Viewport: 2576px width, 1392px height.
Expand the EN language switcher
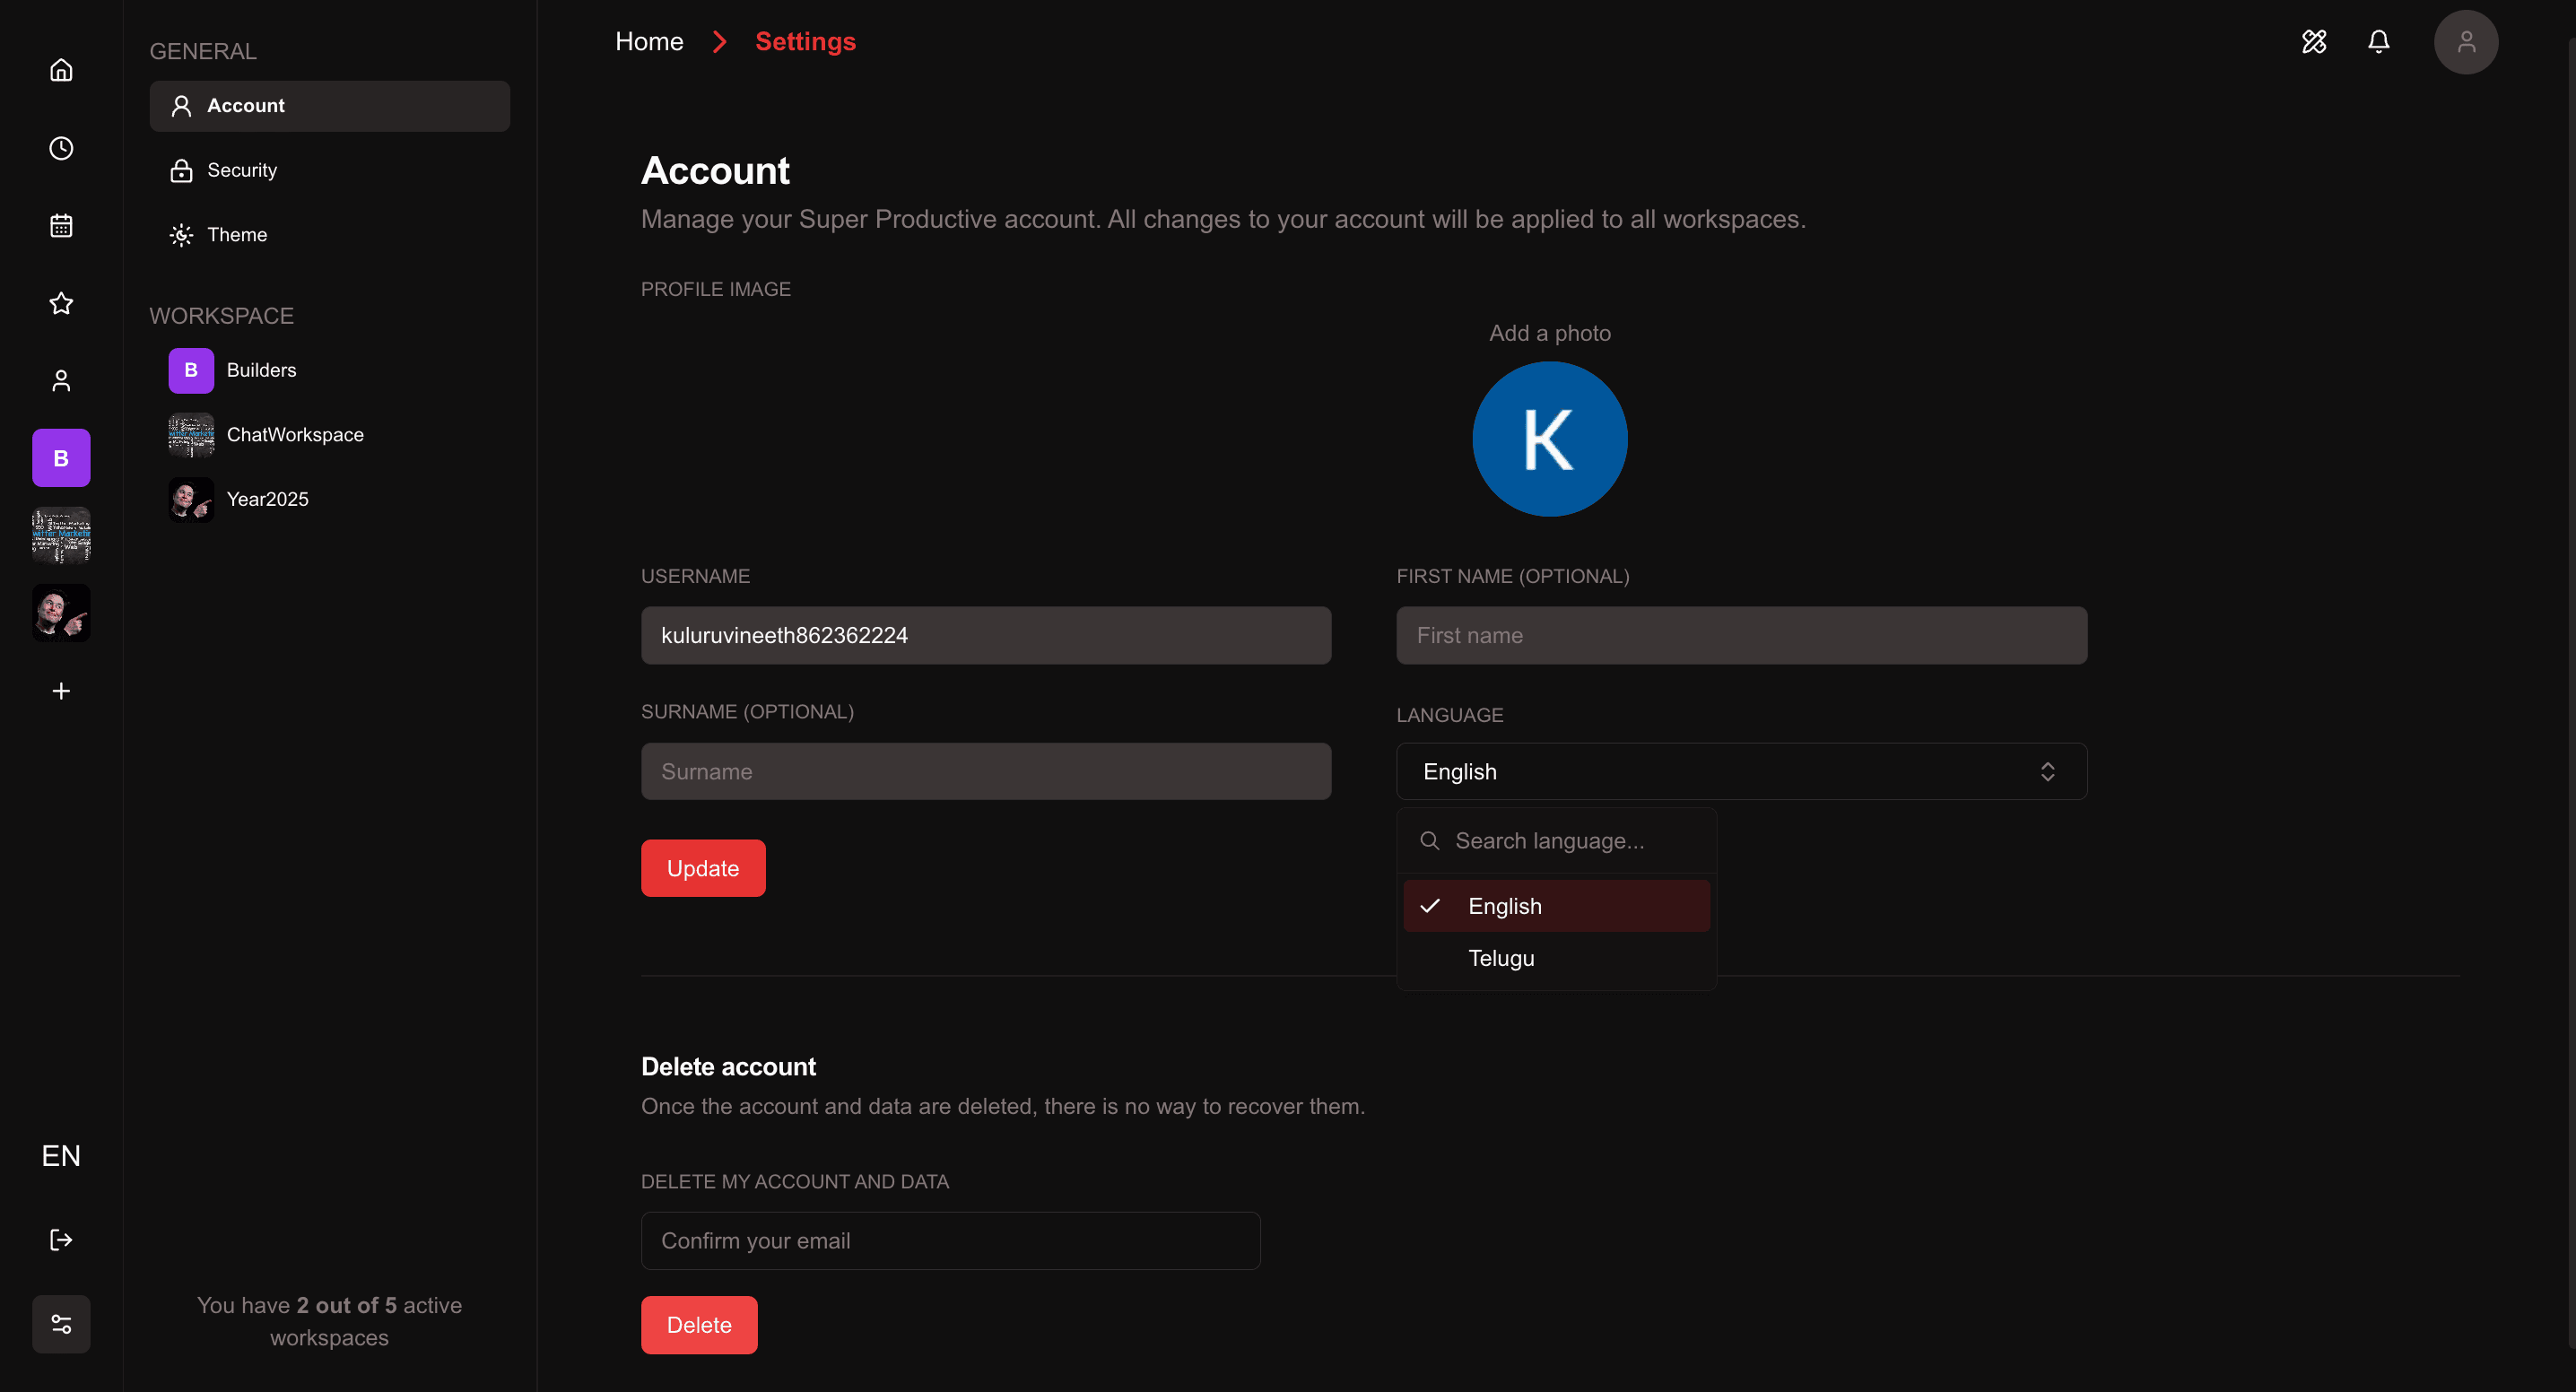coord(60,1156)
